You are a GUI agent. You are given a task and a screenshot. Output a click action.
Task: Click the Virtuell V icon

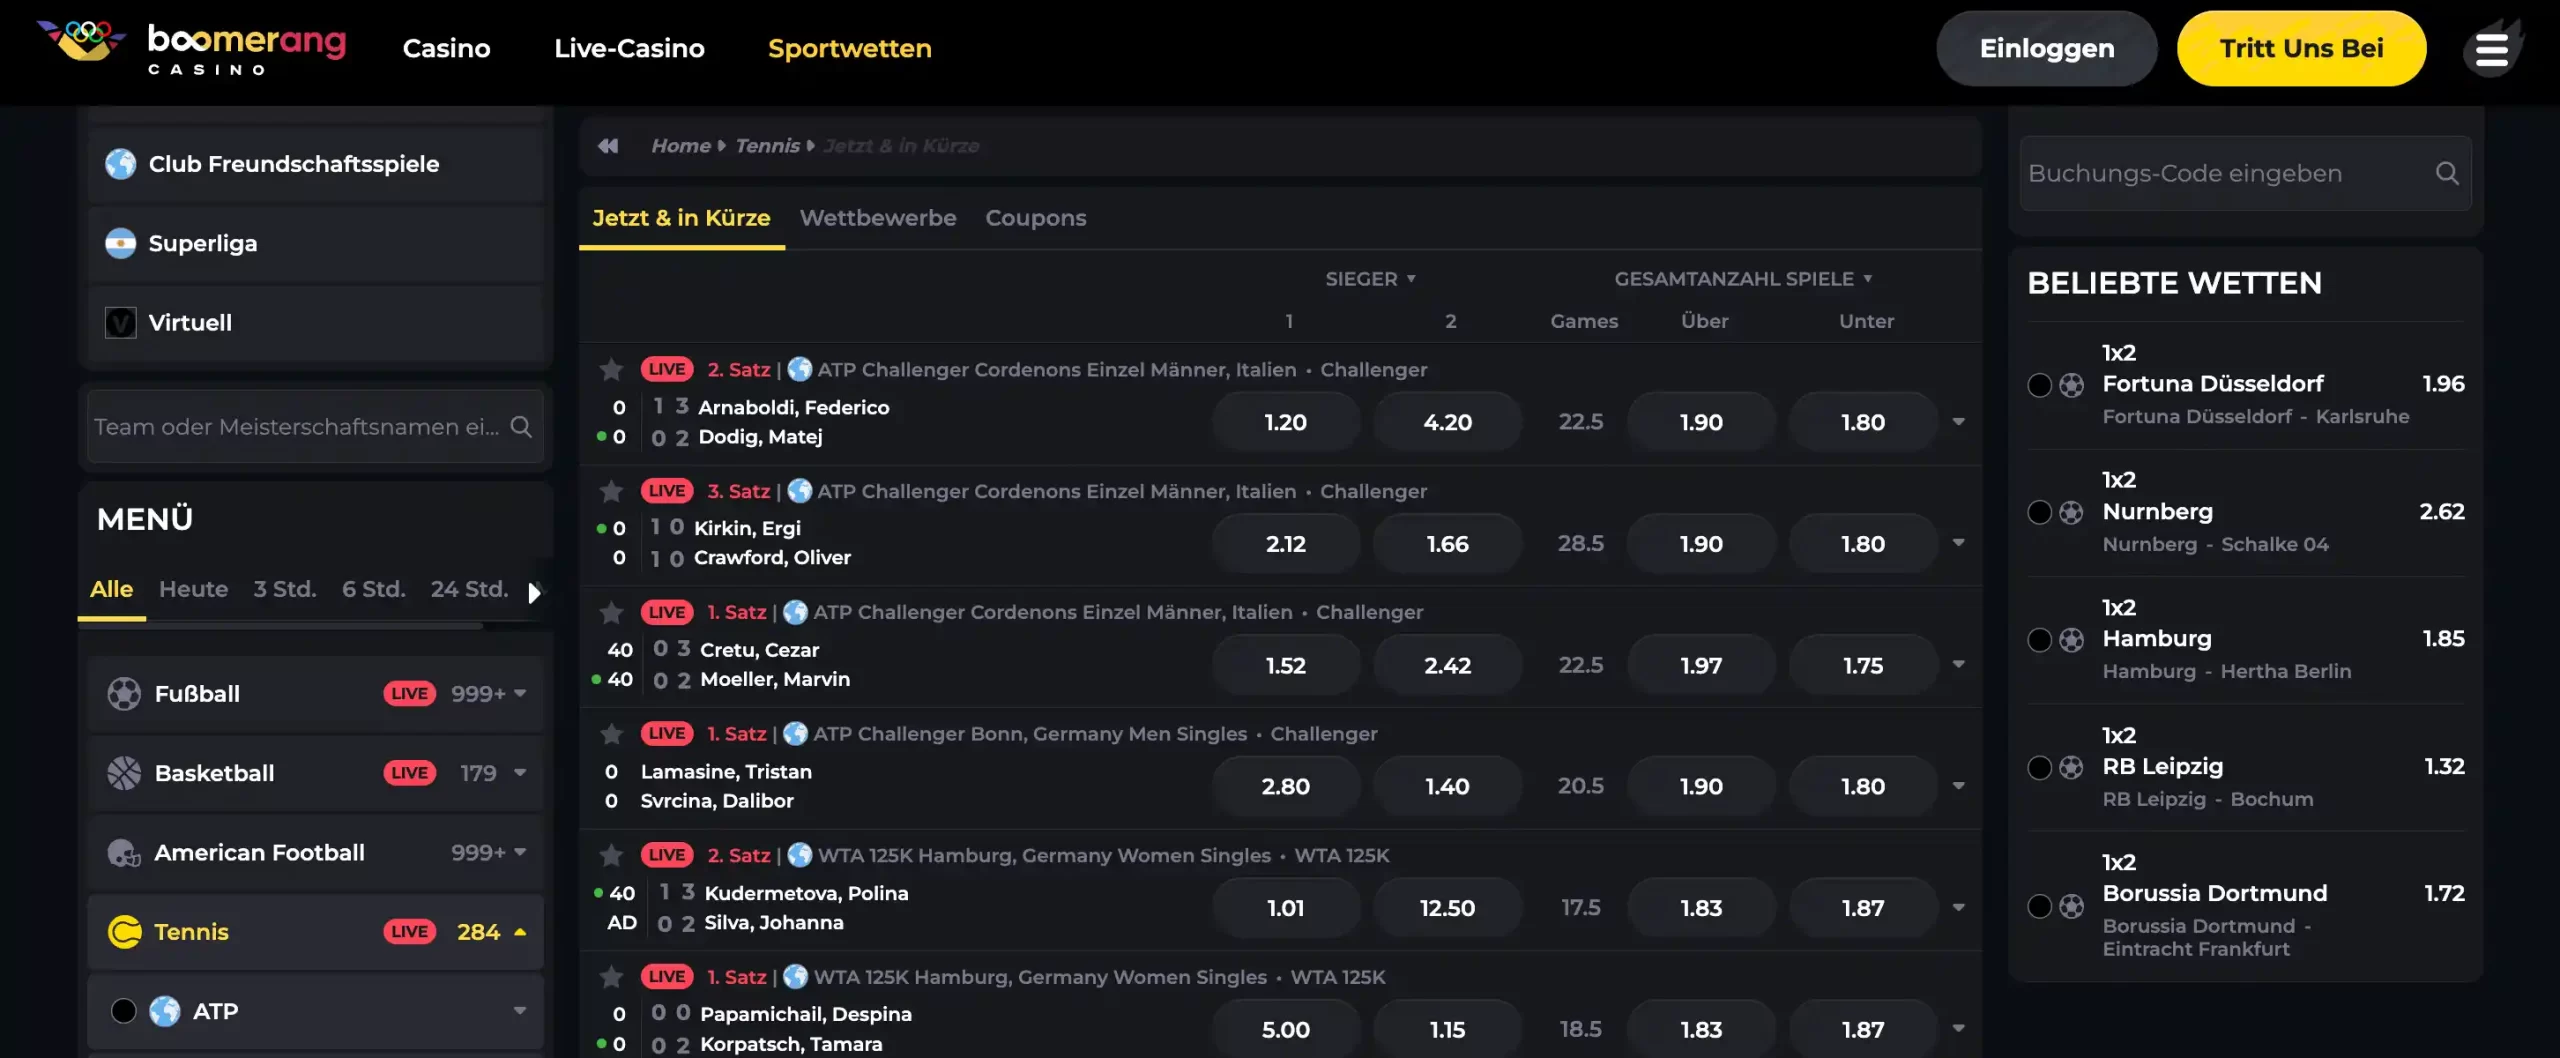click(x=121, y=323)
